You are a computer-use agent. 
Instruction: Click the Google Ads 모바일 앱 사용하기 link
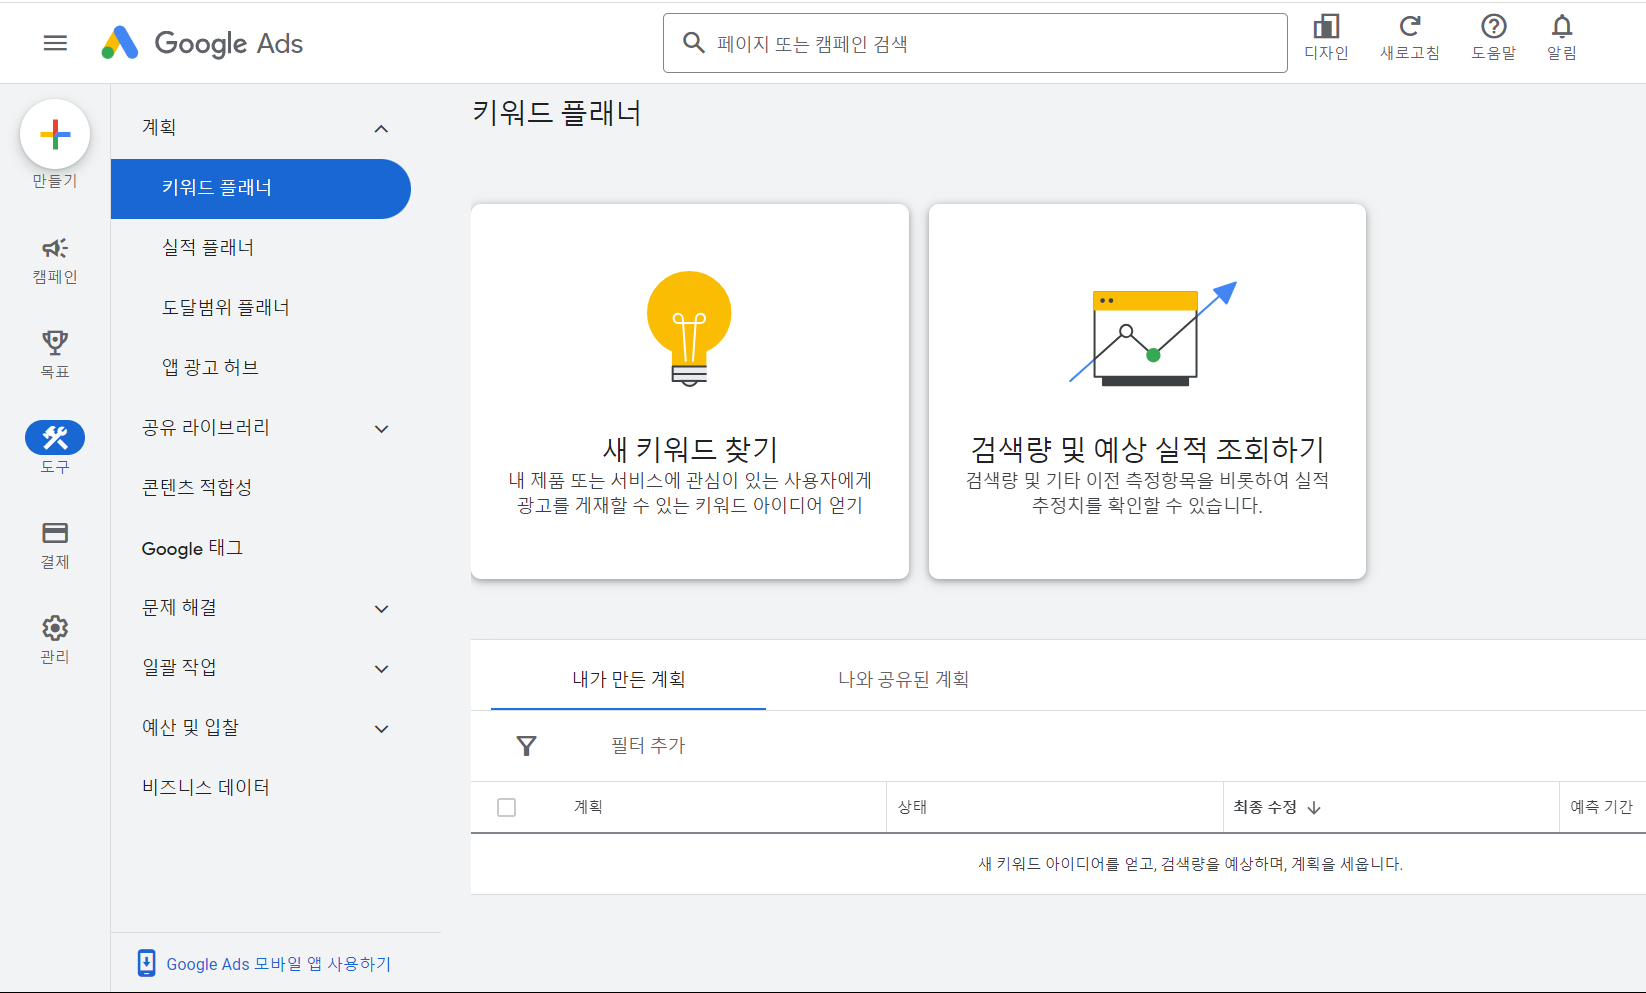click(279, 963)
